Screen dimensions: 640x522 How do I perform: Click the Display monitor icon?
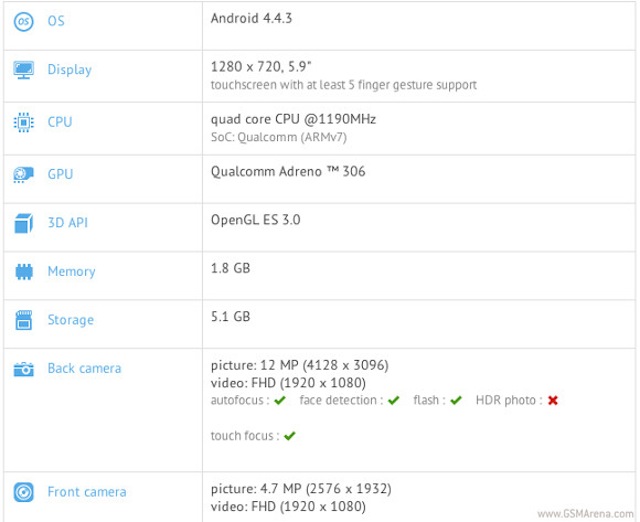[x=24, y=70]
